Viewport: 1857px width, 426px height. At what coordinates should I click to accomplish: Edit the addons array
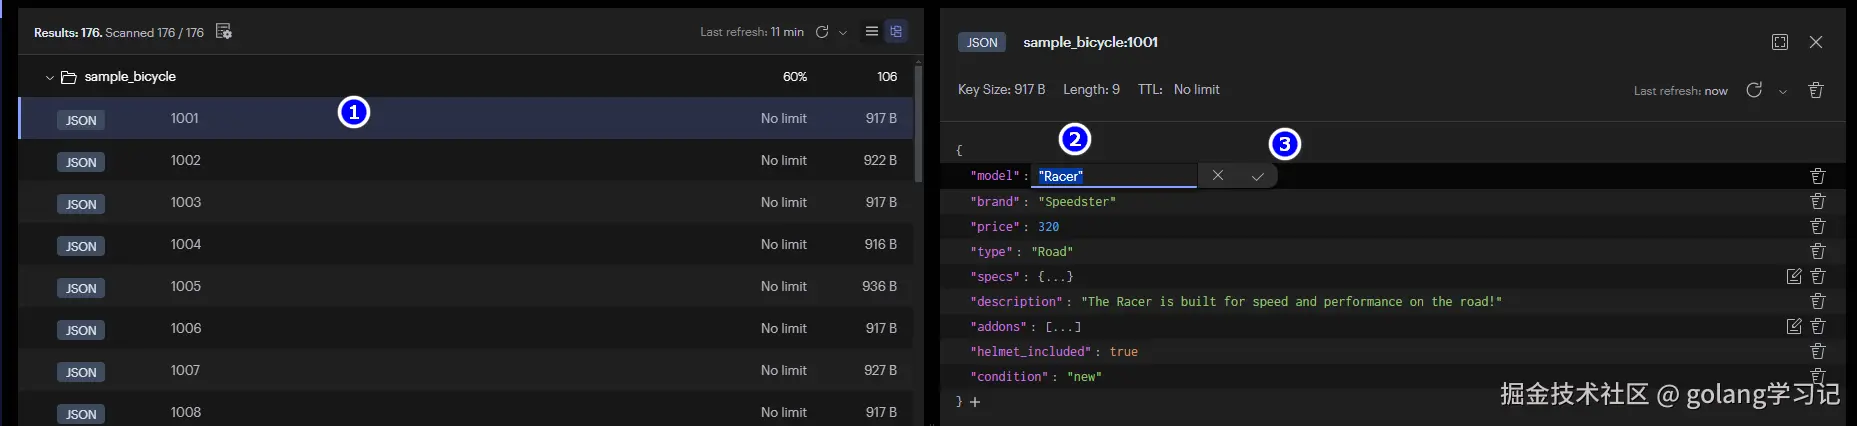tap(1794, 326)
